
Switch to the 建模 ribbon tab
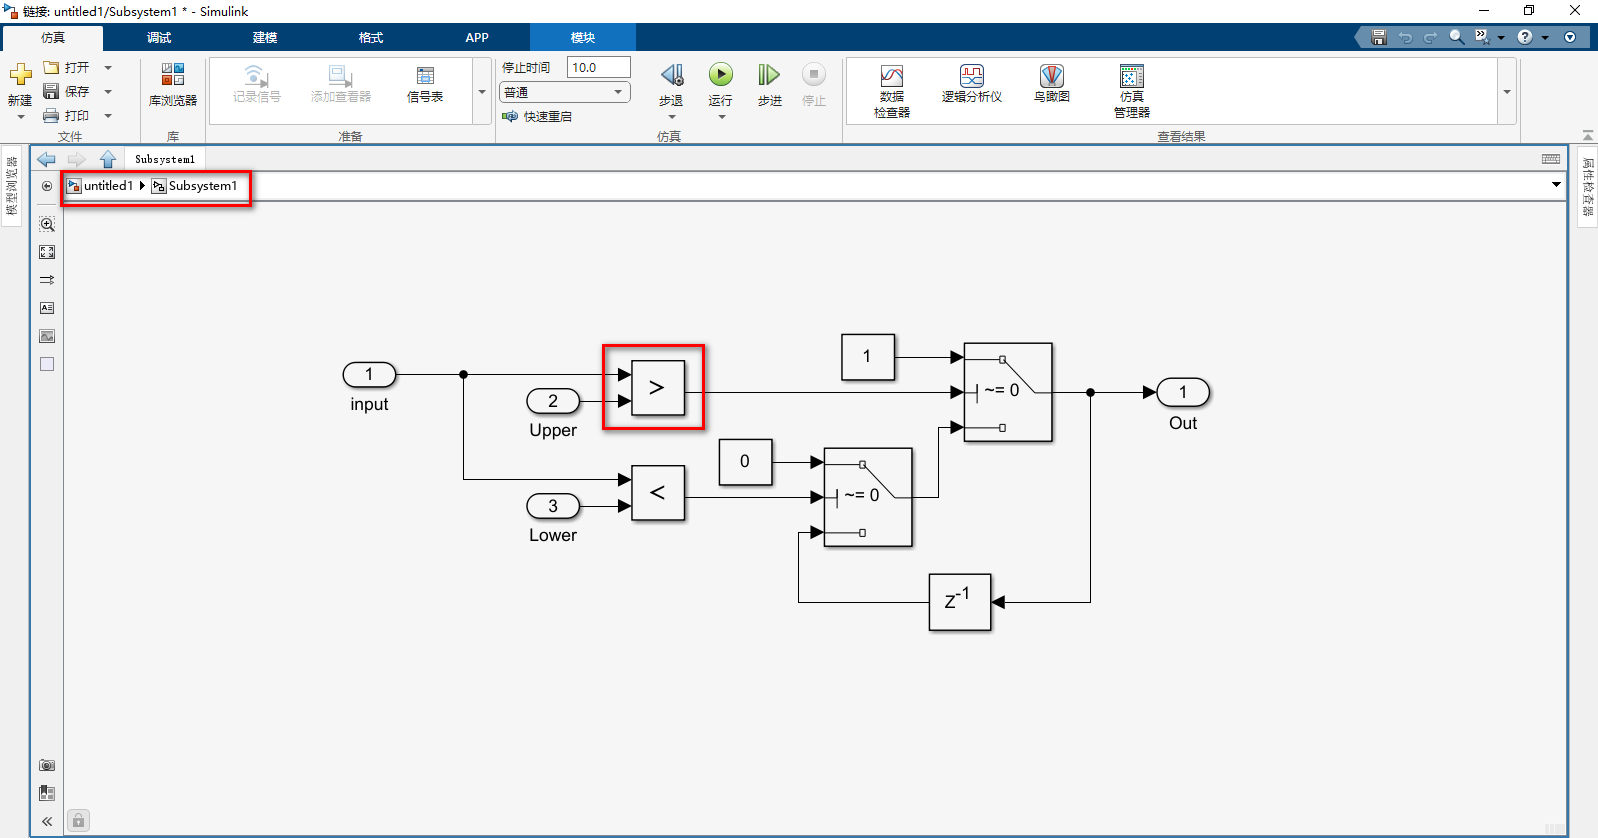point(265,38)
